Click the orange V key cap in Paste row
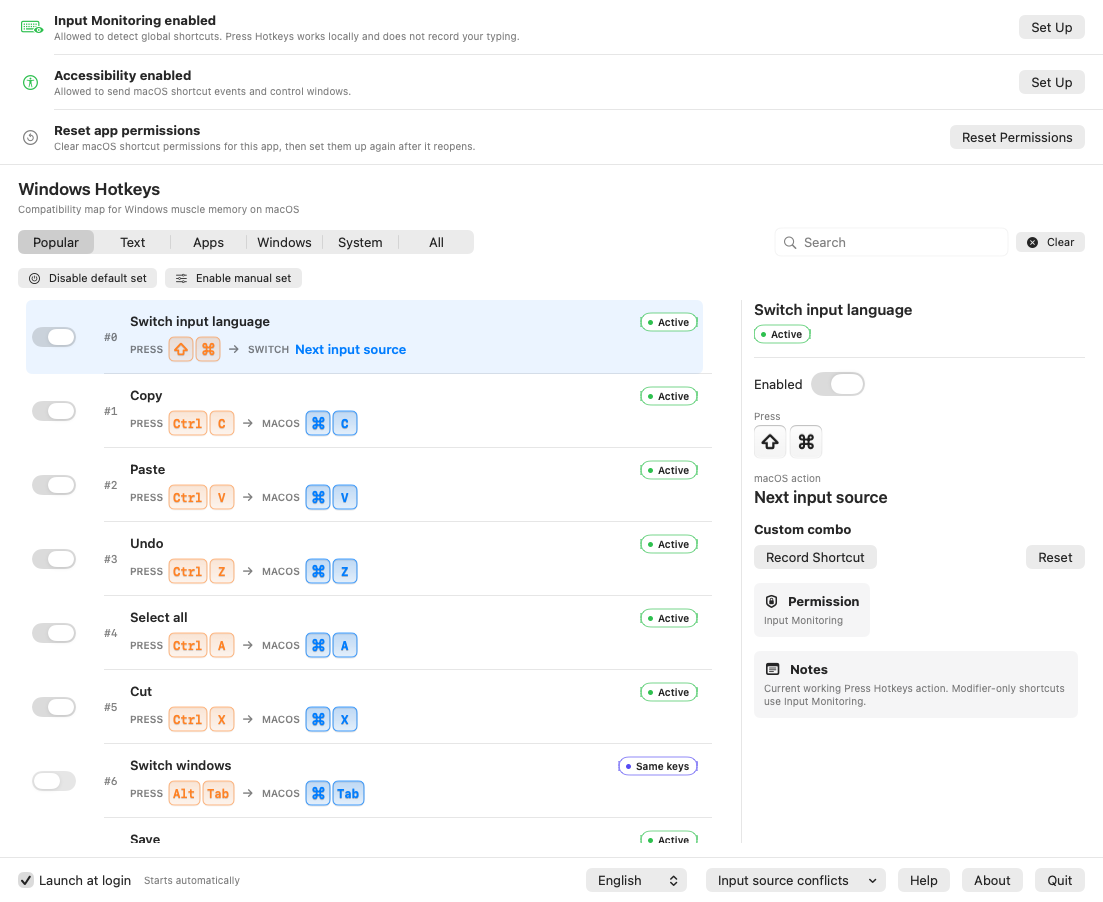This screenshot has width=1103, height=902. [222, 497]
